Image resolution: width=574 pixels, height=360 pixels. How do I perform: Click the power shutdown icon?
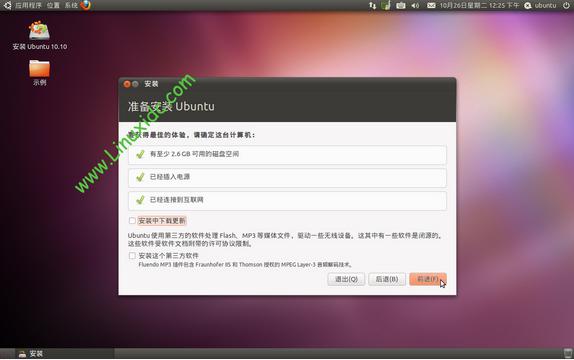[566, 5]
